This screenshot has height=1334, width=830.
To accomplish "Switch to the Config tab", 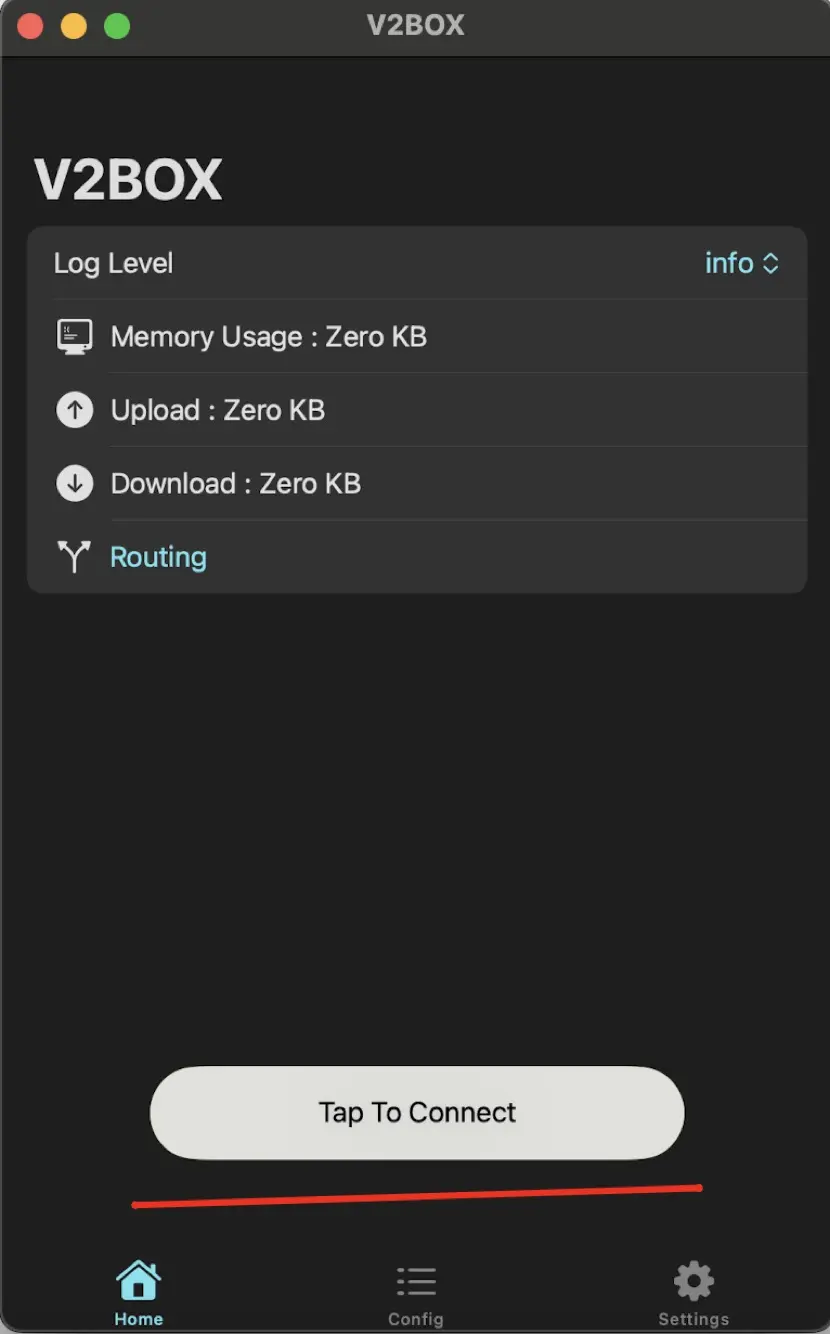I will coord(416,1292).
